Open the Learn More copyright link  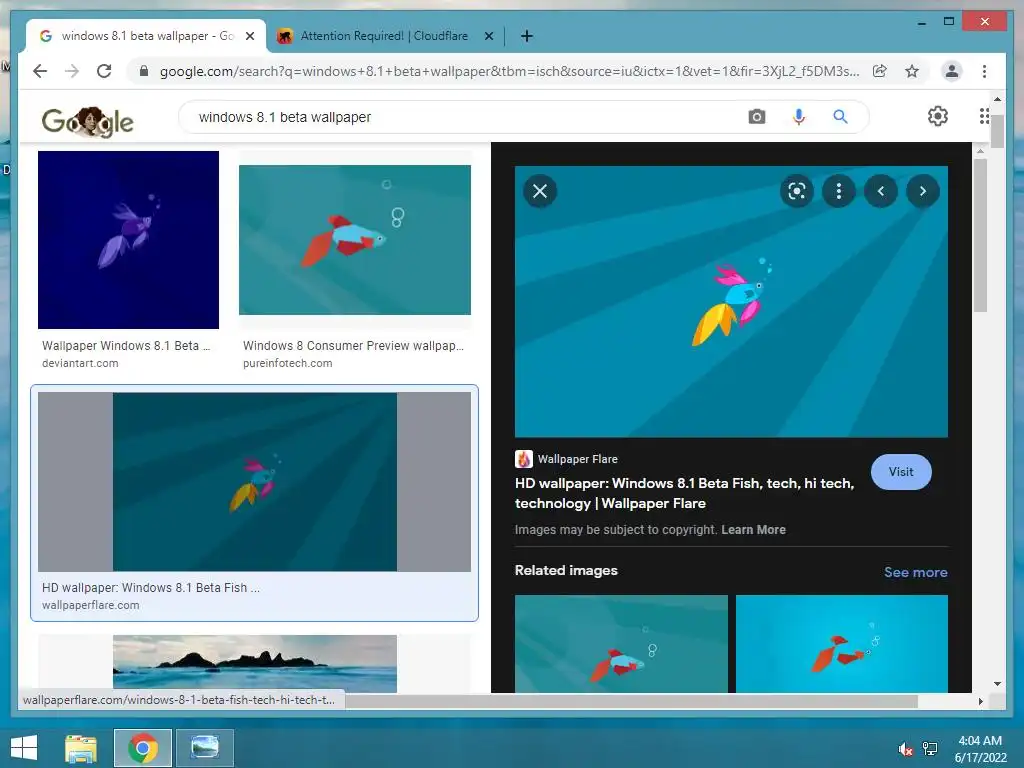pyautogui.click(x=753, y=530)
